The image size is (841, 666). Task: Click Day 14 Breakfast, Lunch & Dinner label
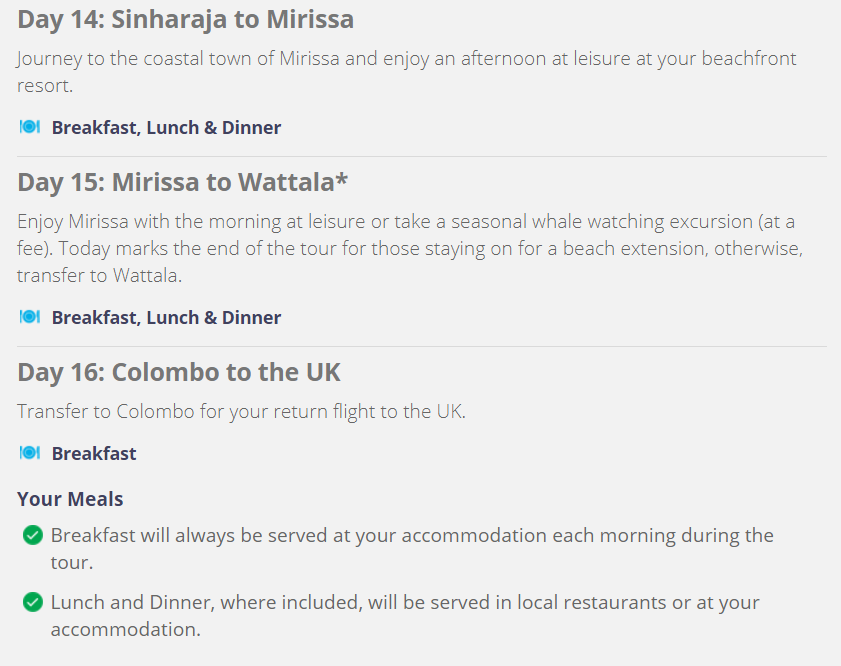[166, 128]
